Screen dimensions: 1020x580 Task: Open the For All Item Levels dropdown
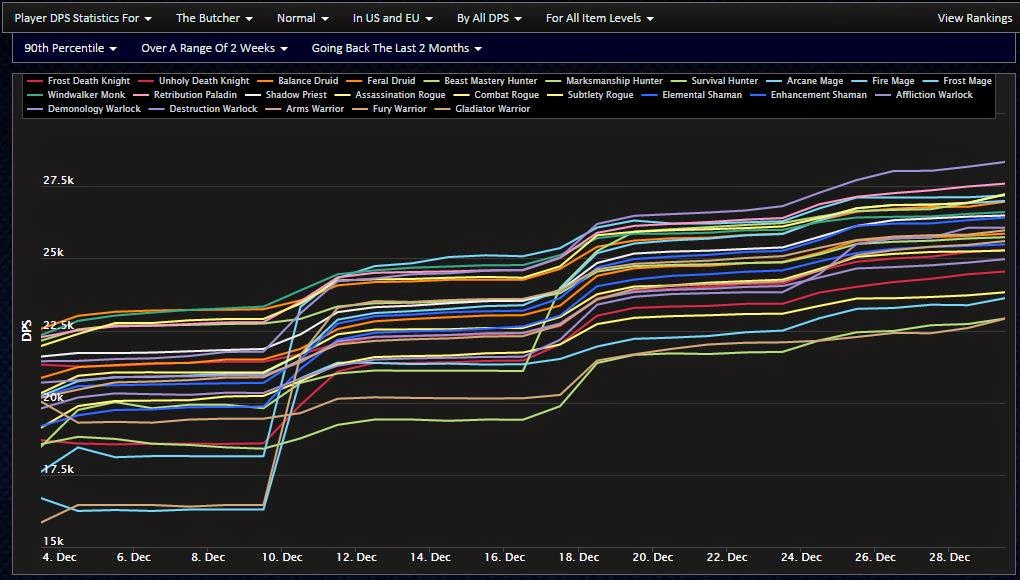600,18
